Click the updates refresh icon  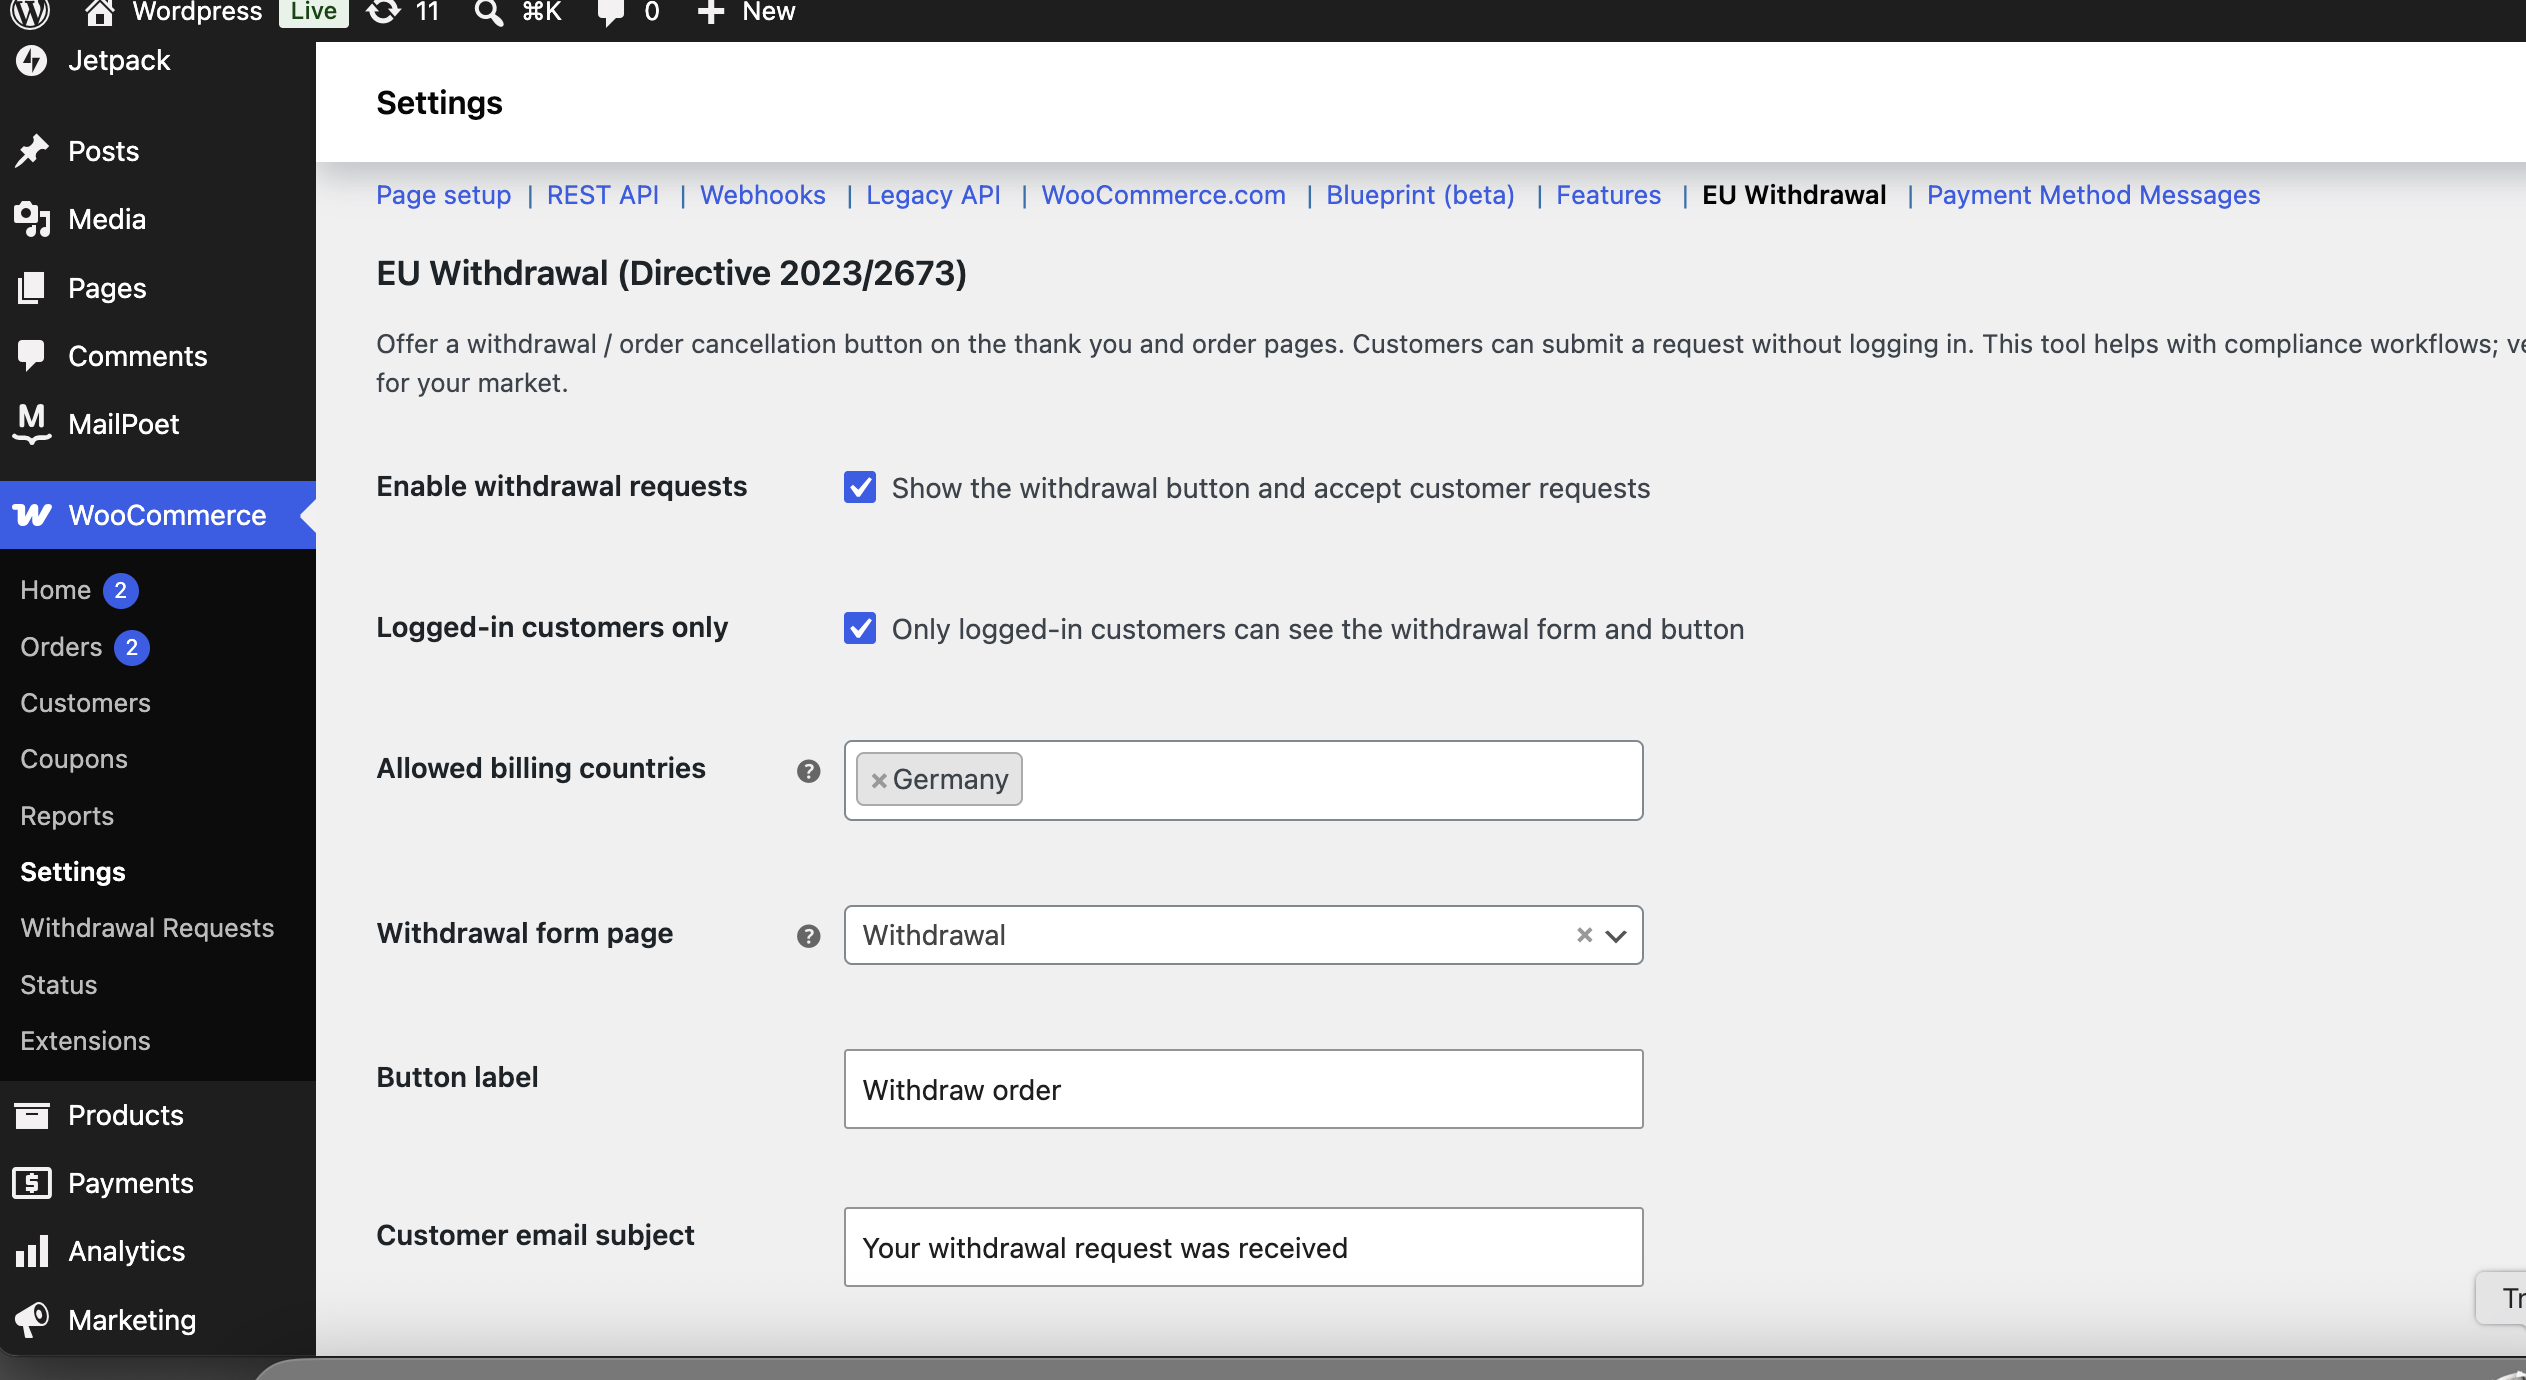click(x=383, y=12)
